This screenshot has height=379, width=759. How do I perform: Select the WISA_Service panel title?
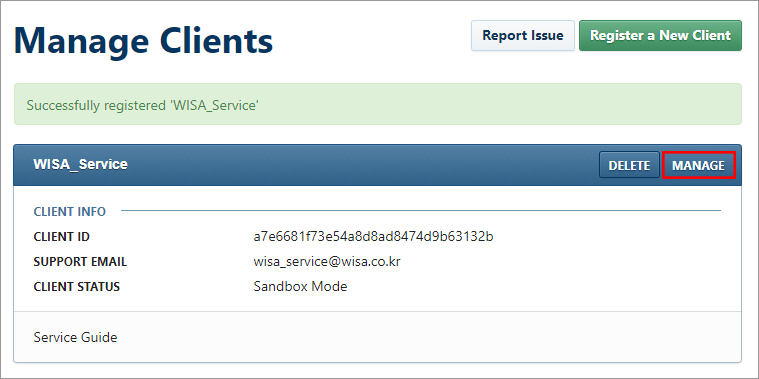pos(80,165)
